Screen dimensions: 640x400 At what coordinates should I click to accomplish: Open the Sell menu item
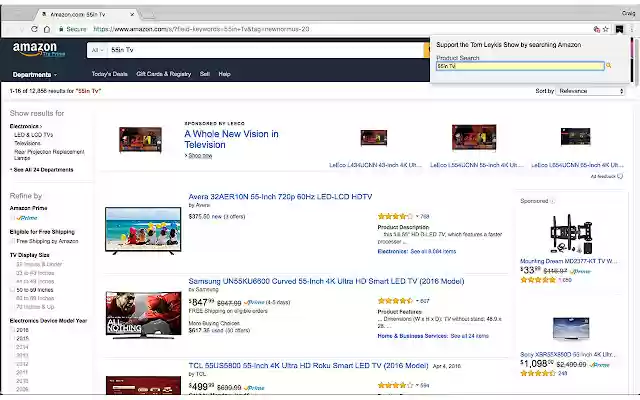pos(204,74)
